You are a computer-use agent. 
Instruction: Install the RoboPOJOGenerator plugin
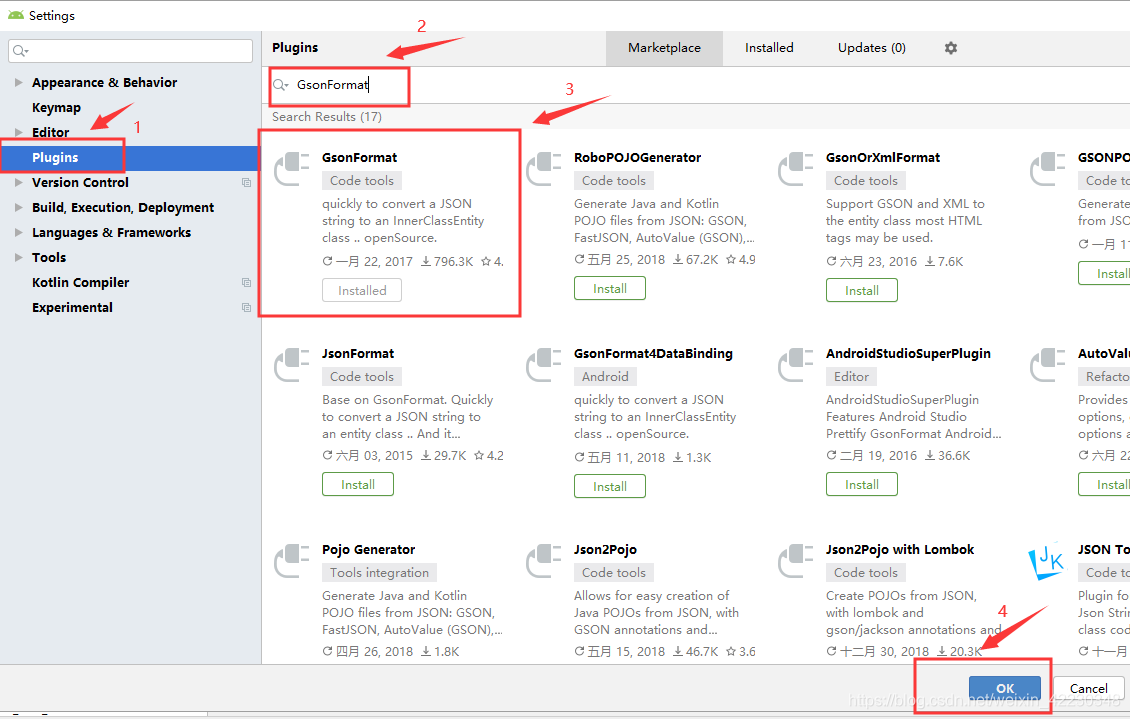tap(610, 288)
